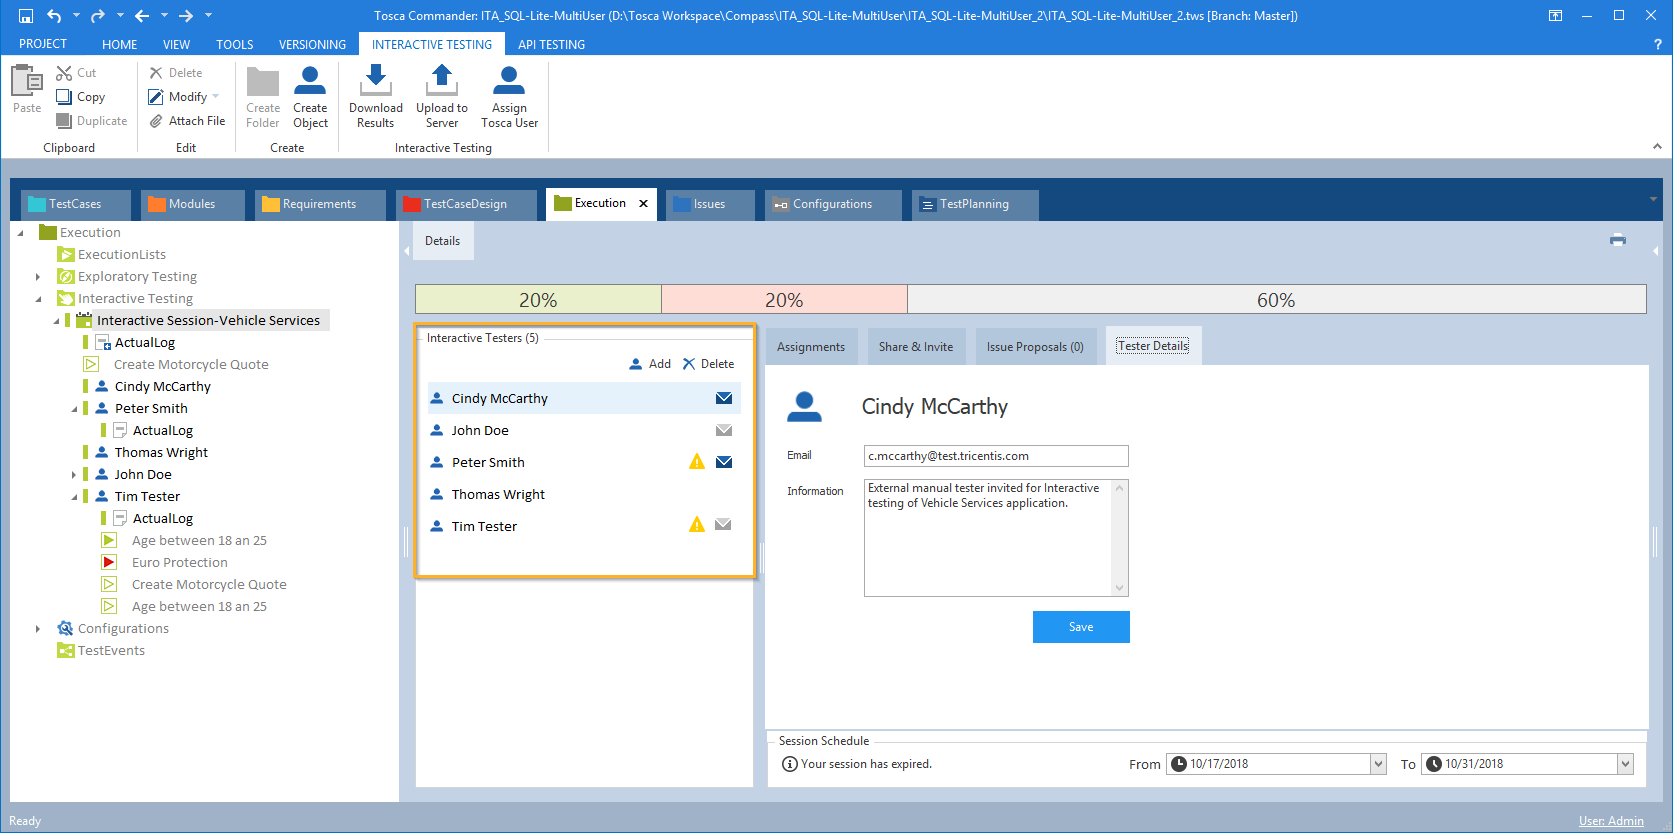The height and width of the screenshot is (833, 1673).
Task: Click Assign Tosca User icon
Action: [x=509, y=80]
